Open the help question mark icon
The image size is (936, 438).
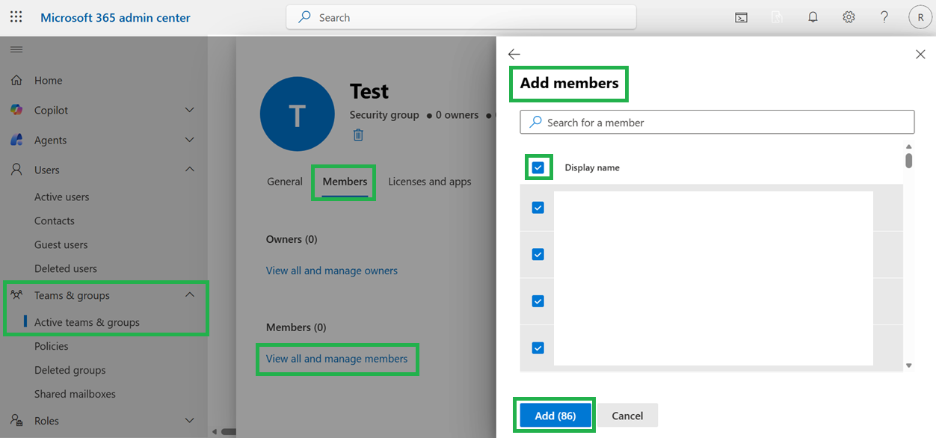pyautogui.click(x=885, y=17)
